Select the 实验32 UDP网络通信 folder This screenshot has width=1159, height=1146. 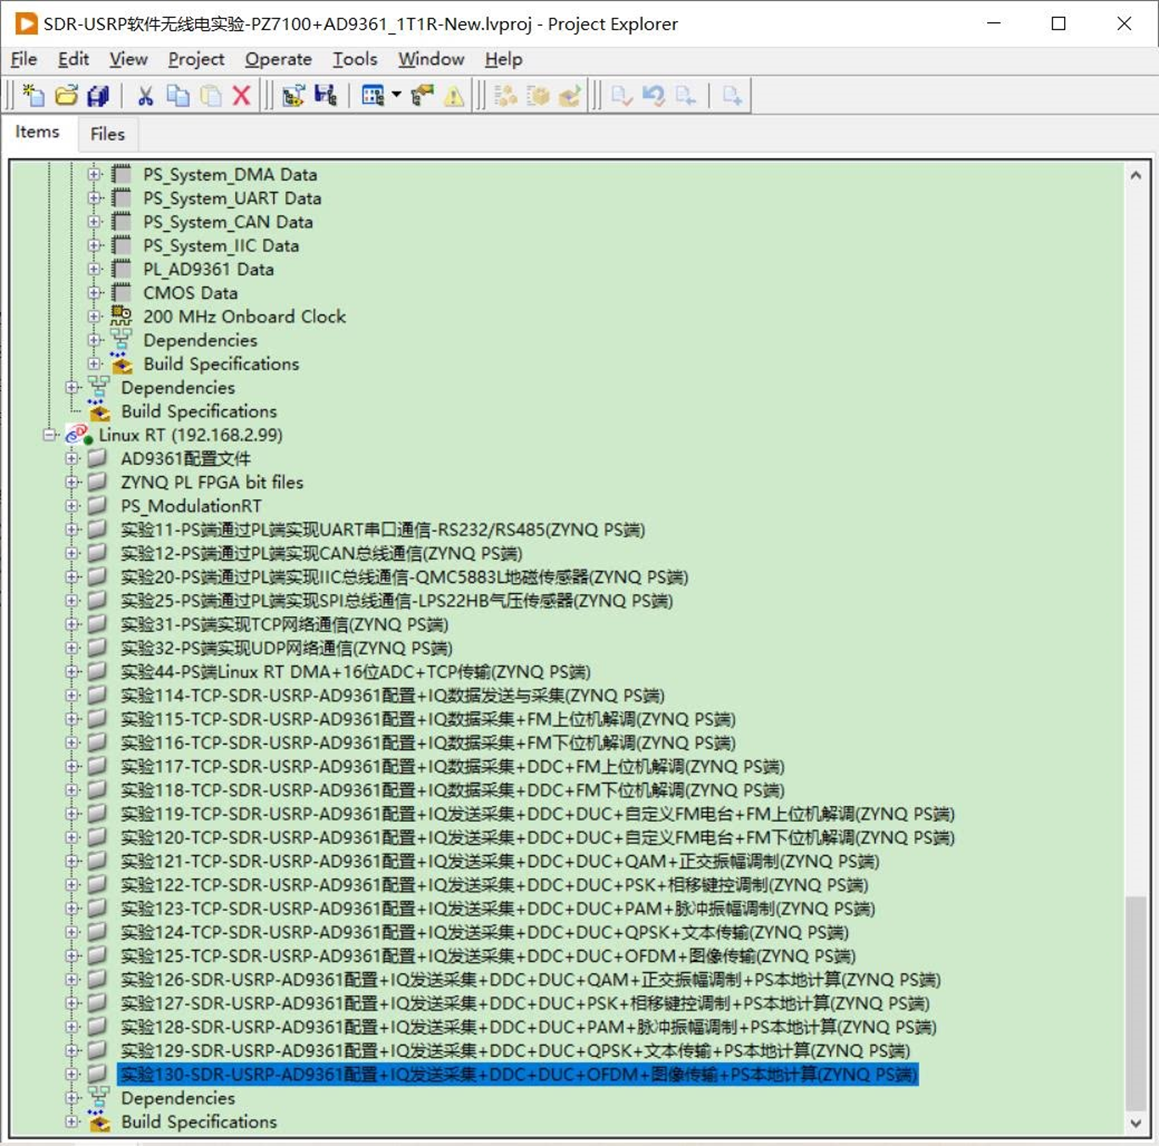tap(286, 648)
